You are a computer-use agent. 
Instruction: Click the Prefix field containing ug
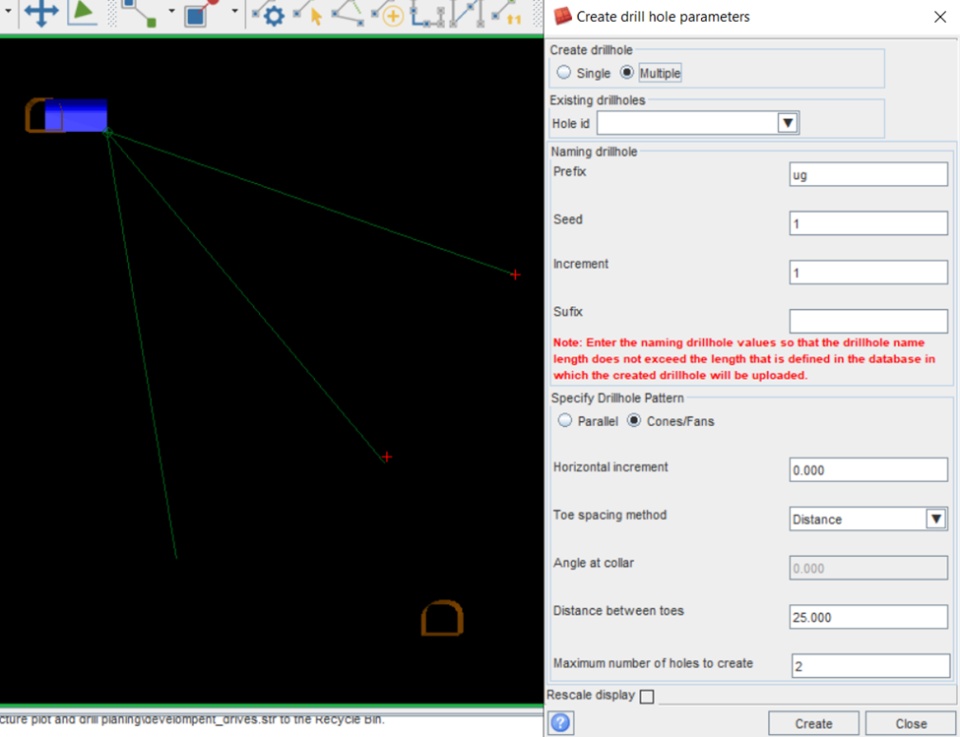point(868,174)
